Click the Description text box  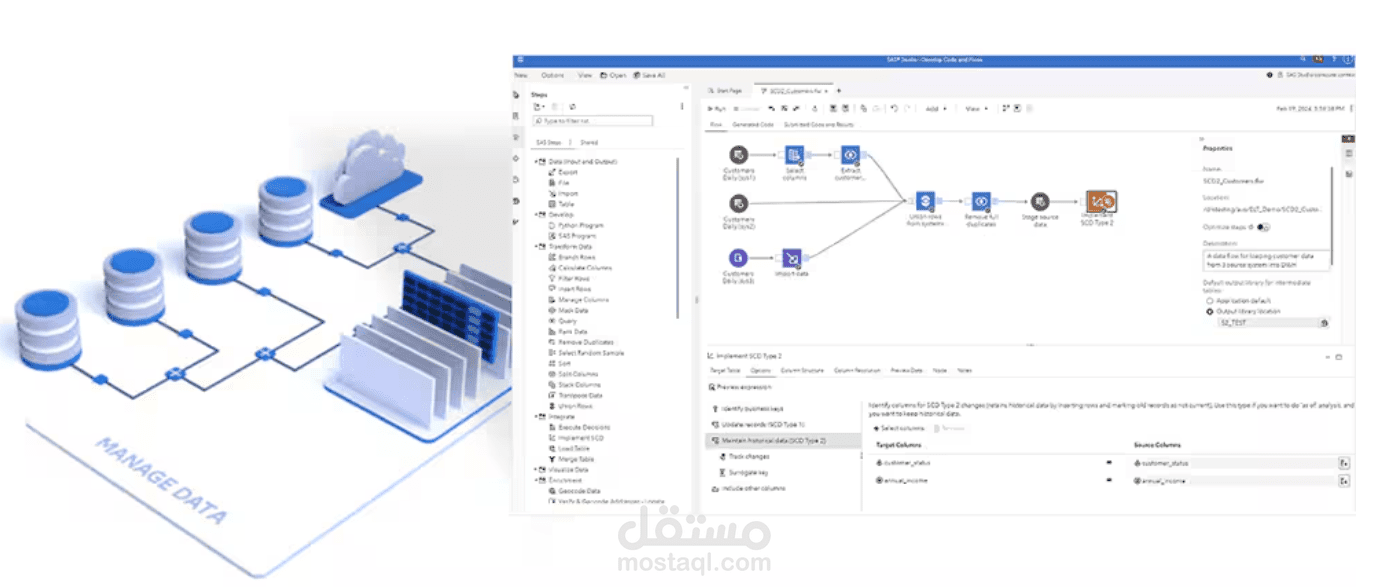[1267, 260]
